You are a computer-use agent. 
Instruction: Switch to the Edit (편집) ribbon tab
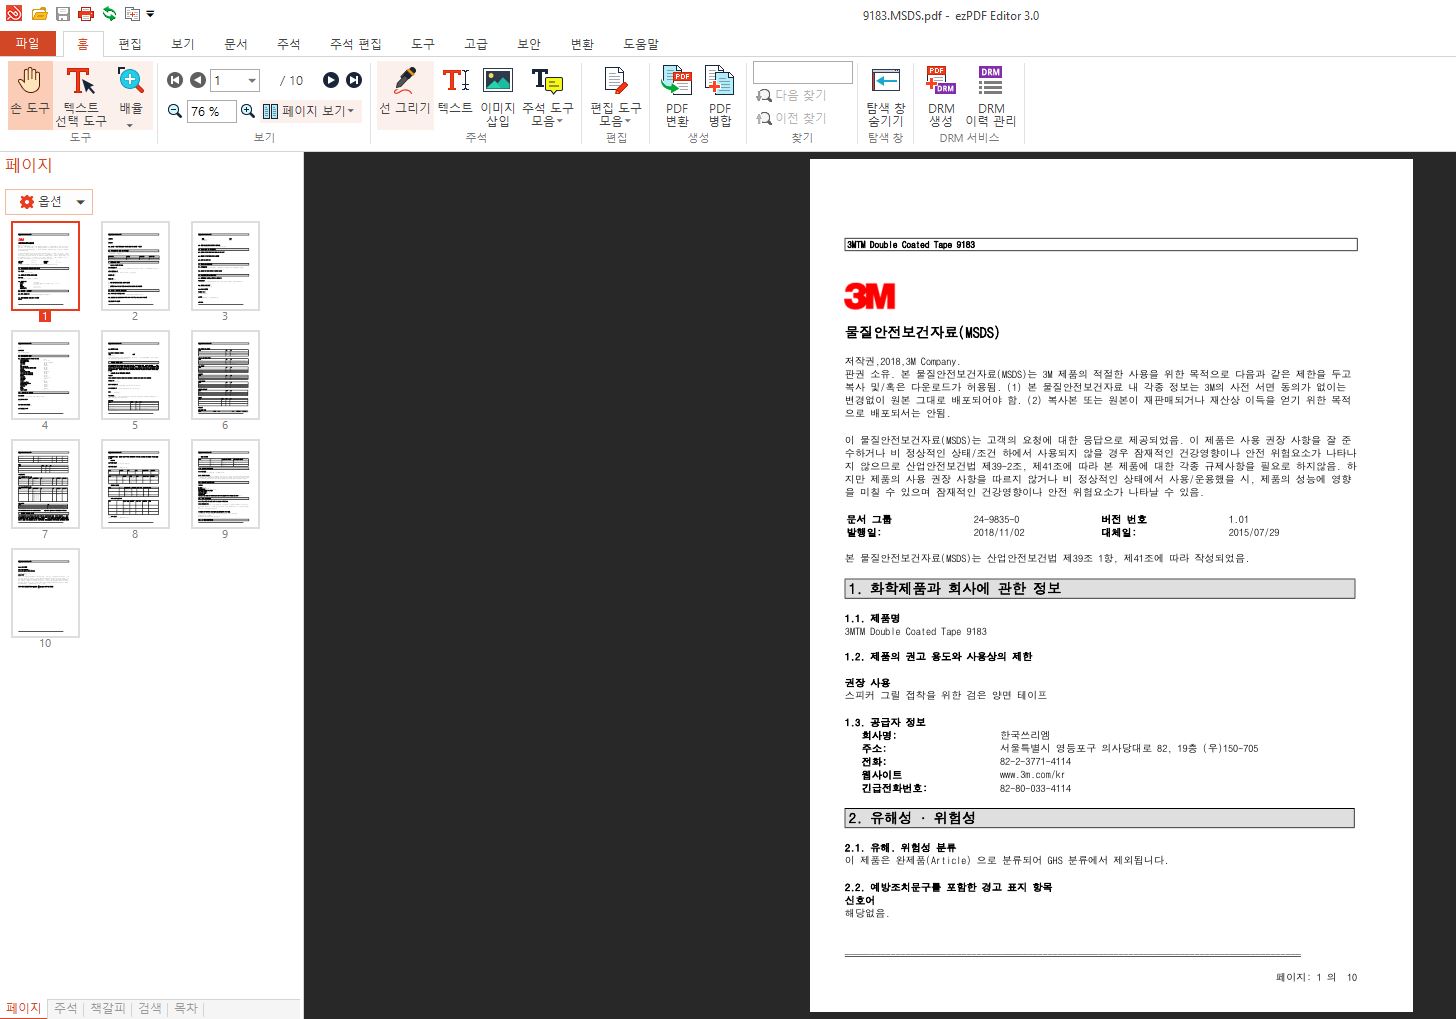point(130,44)
